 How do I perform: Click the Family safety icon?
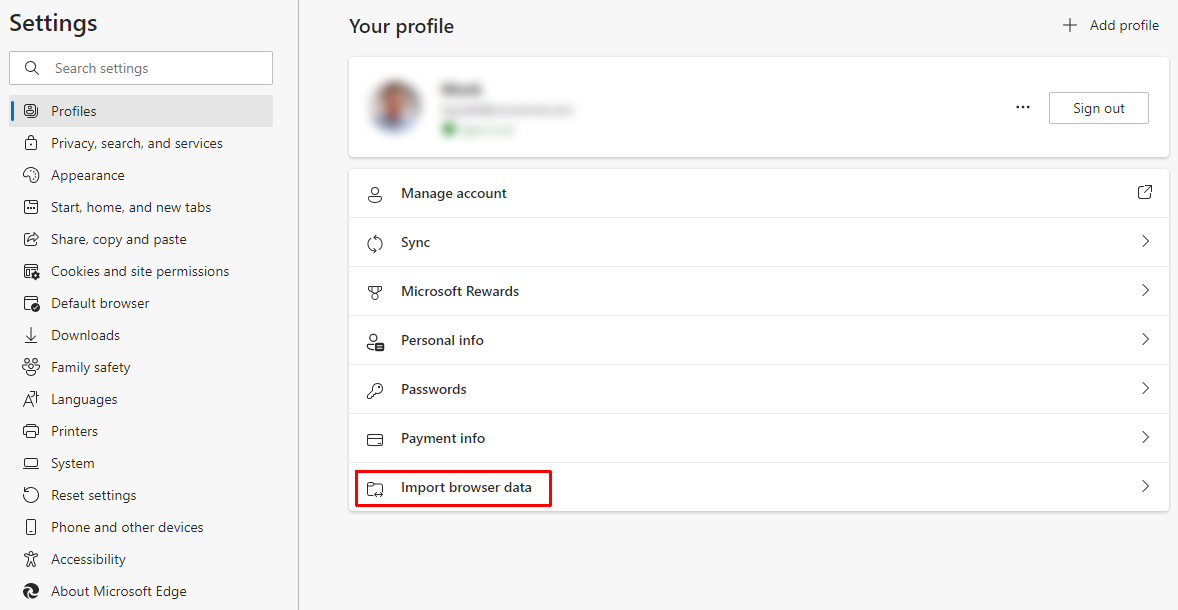pyautogui.click(x=31, y=367)
